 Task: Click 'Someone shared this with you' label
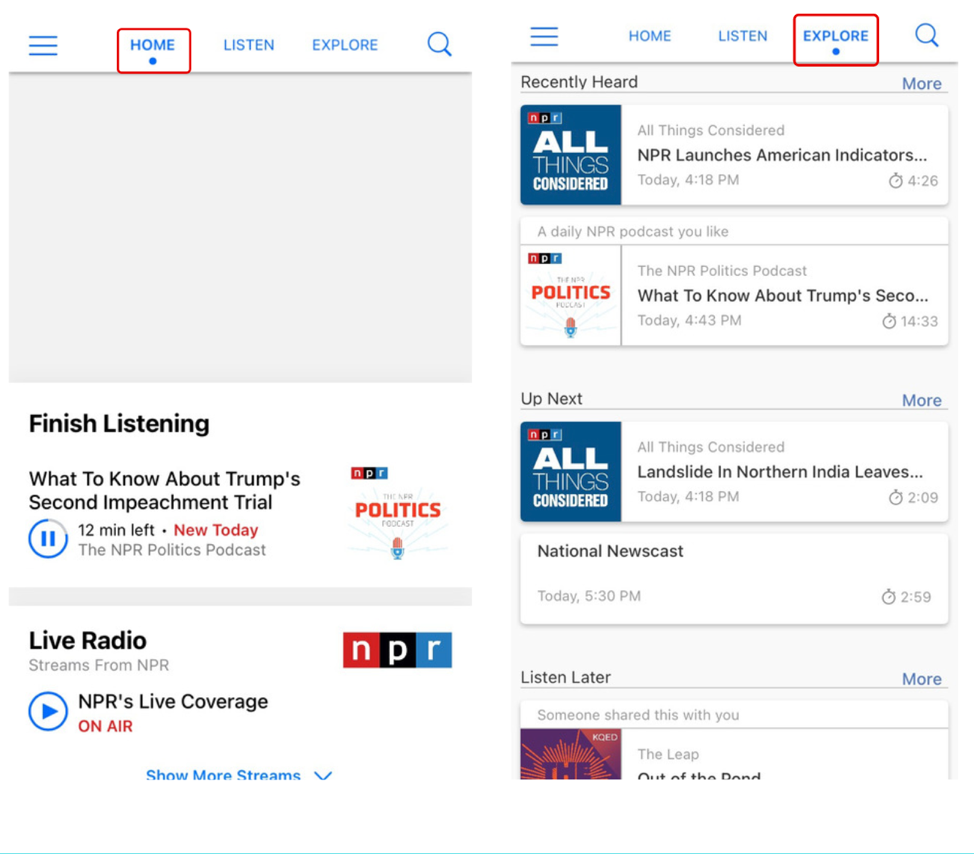[639, 715]
